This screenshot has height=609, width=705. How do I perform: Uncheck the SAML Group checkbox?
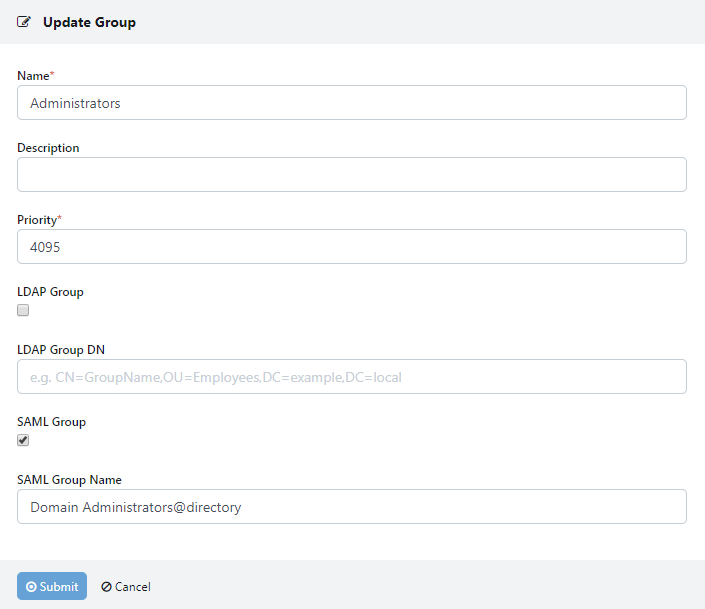coord(23,440)
